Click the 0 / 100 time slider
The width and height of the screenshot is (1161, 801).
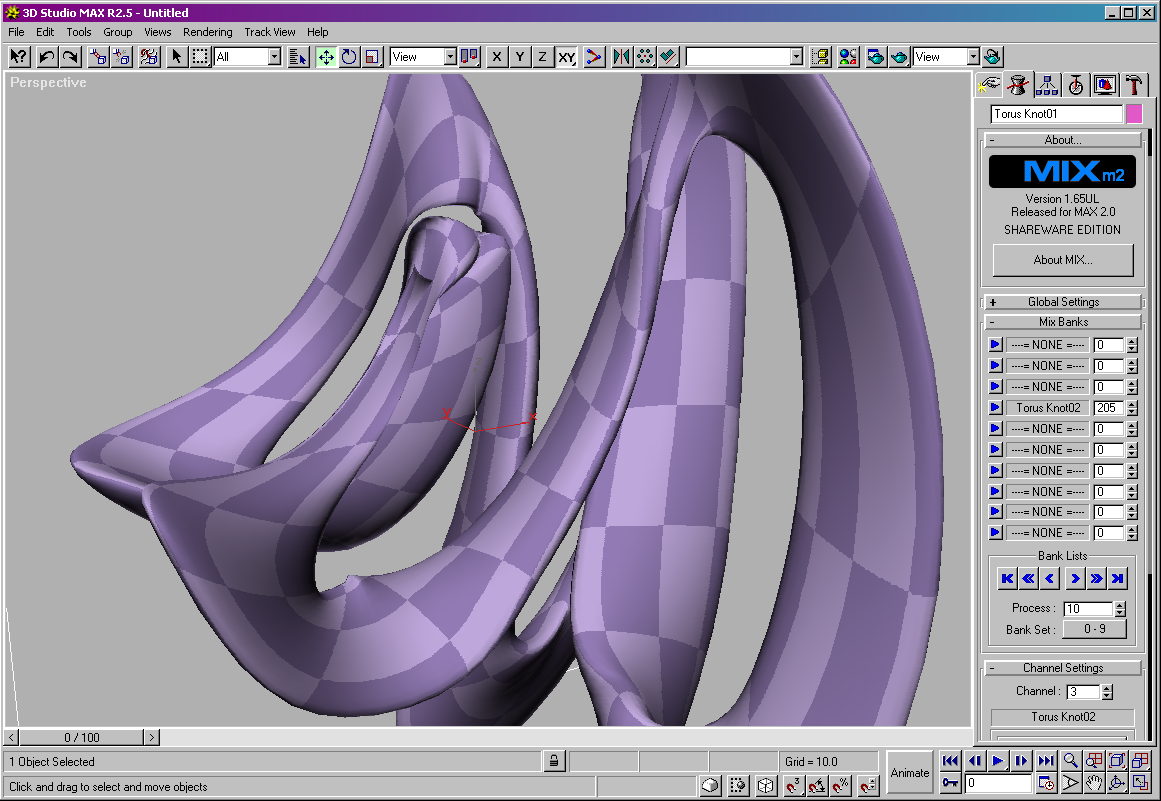(x=81, y=737)
